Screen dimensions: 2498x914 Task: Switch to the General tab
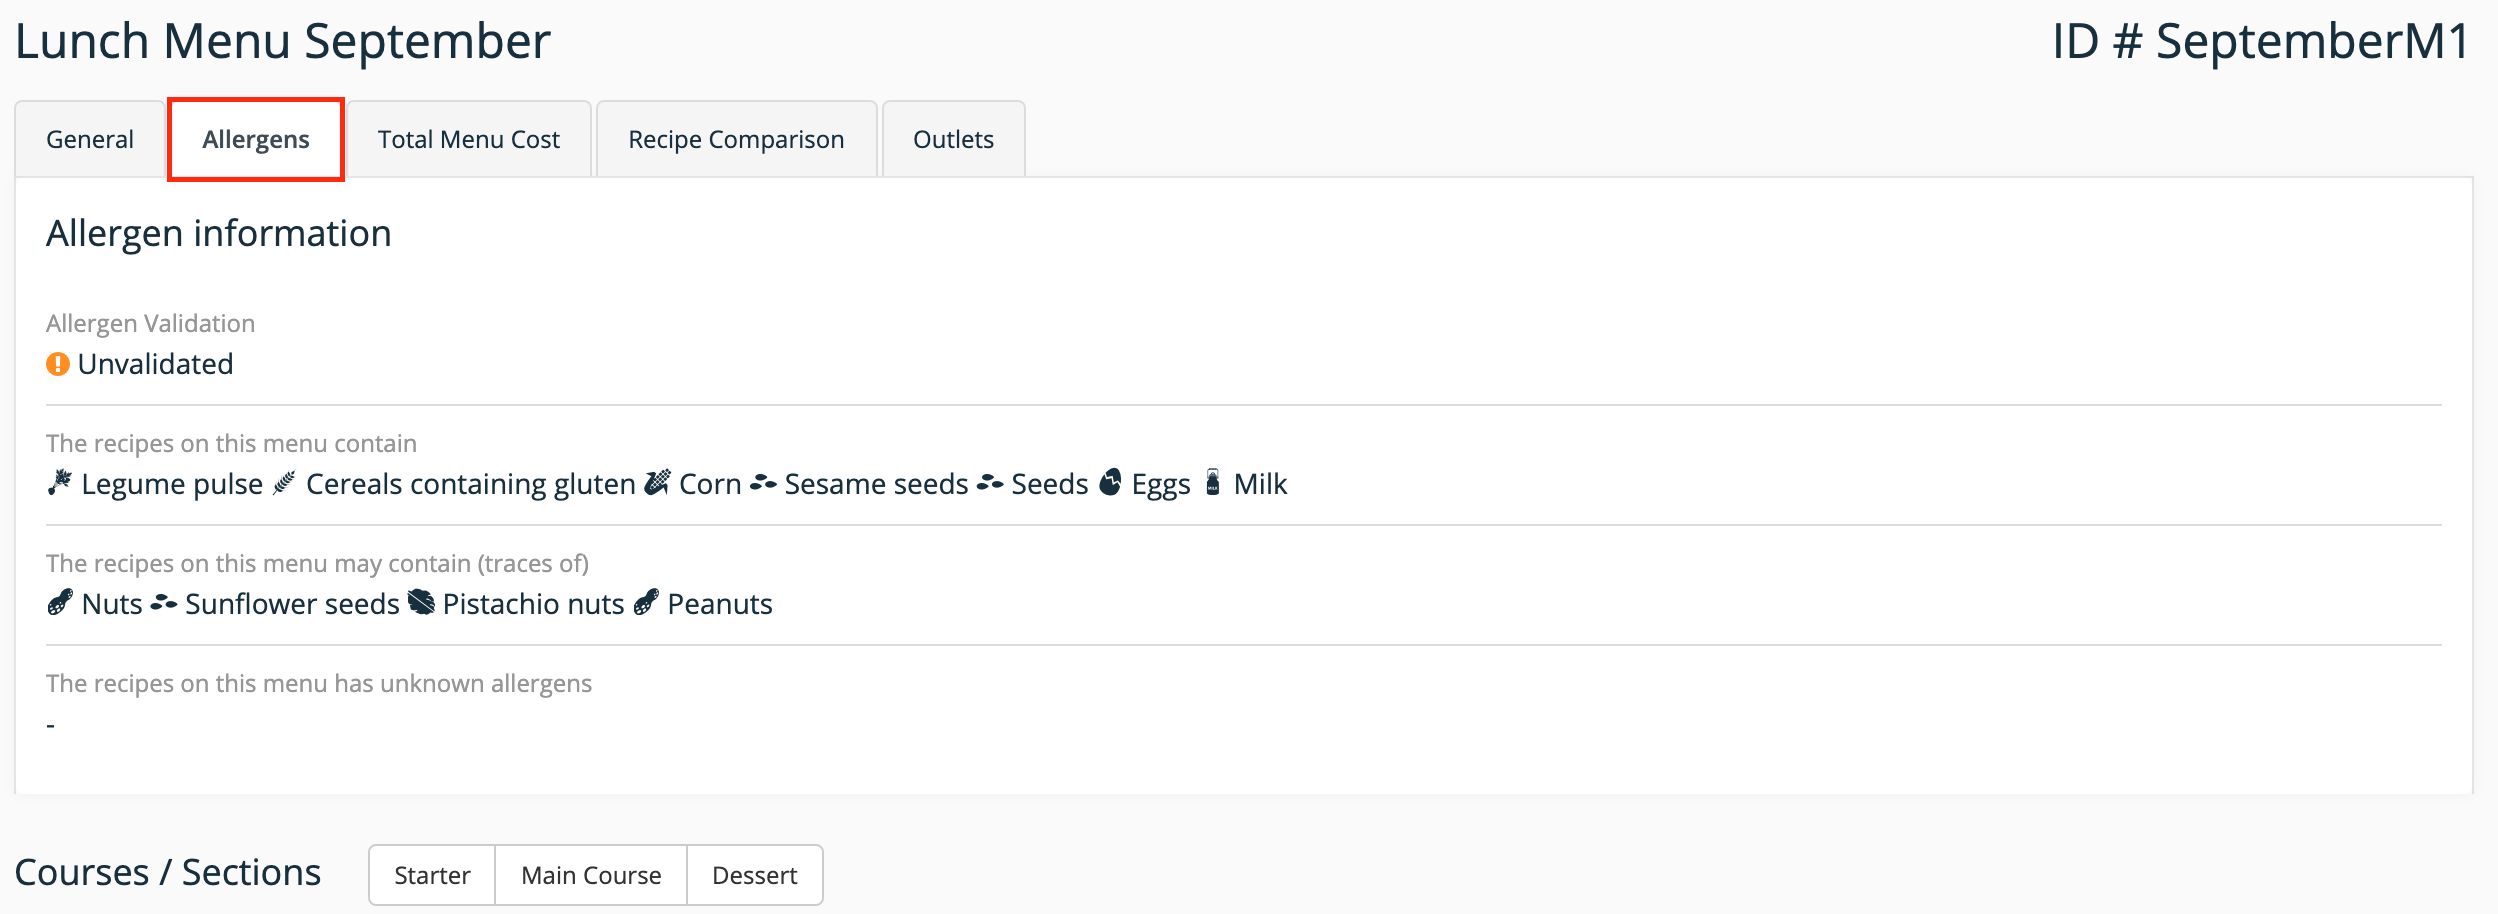90,139
